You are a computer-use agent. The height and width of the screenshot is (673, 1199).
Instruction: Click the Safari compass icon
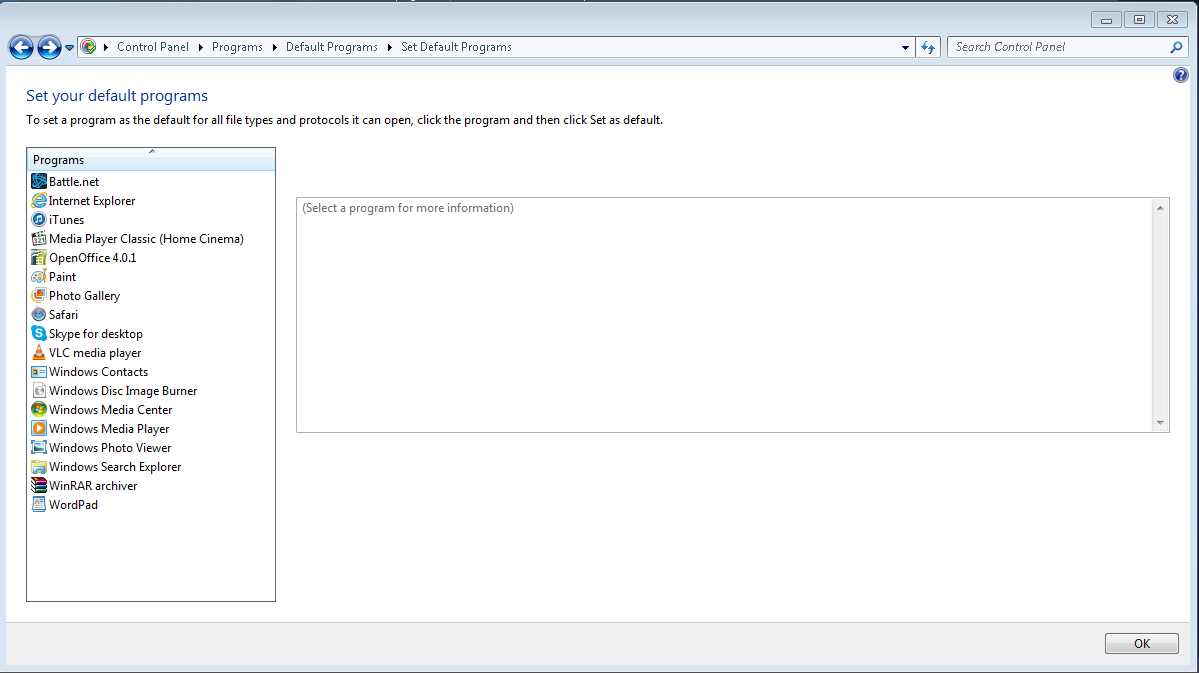[x=39, y=314]
